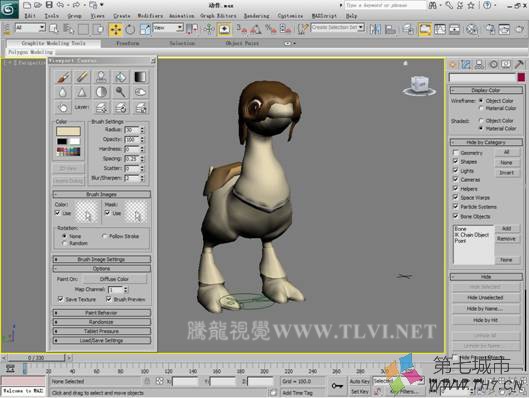Select the Fill bucket tool
This screenshot has width=529, height=398.
pyautogui.click(x=120, y=77)
